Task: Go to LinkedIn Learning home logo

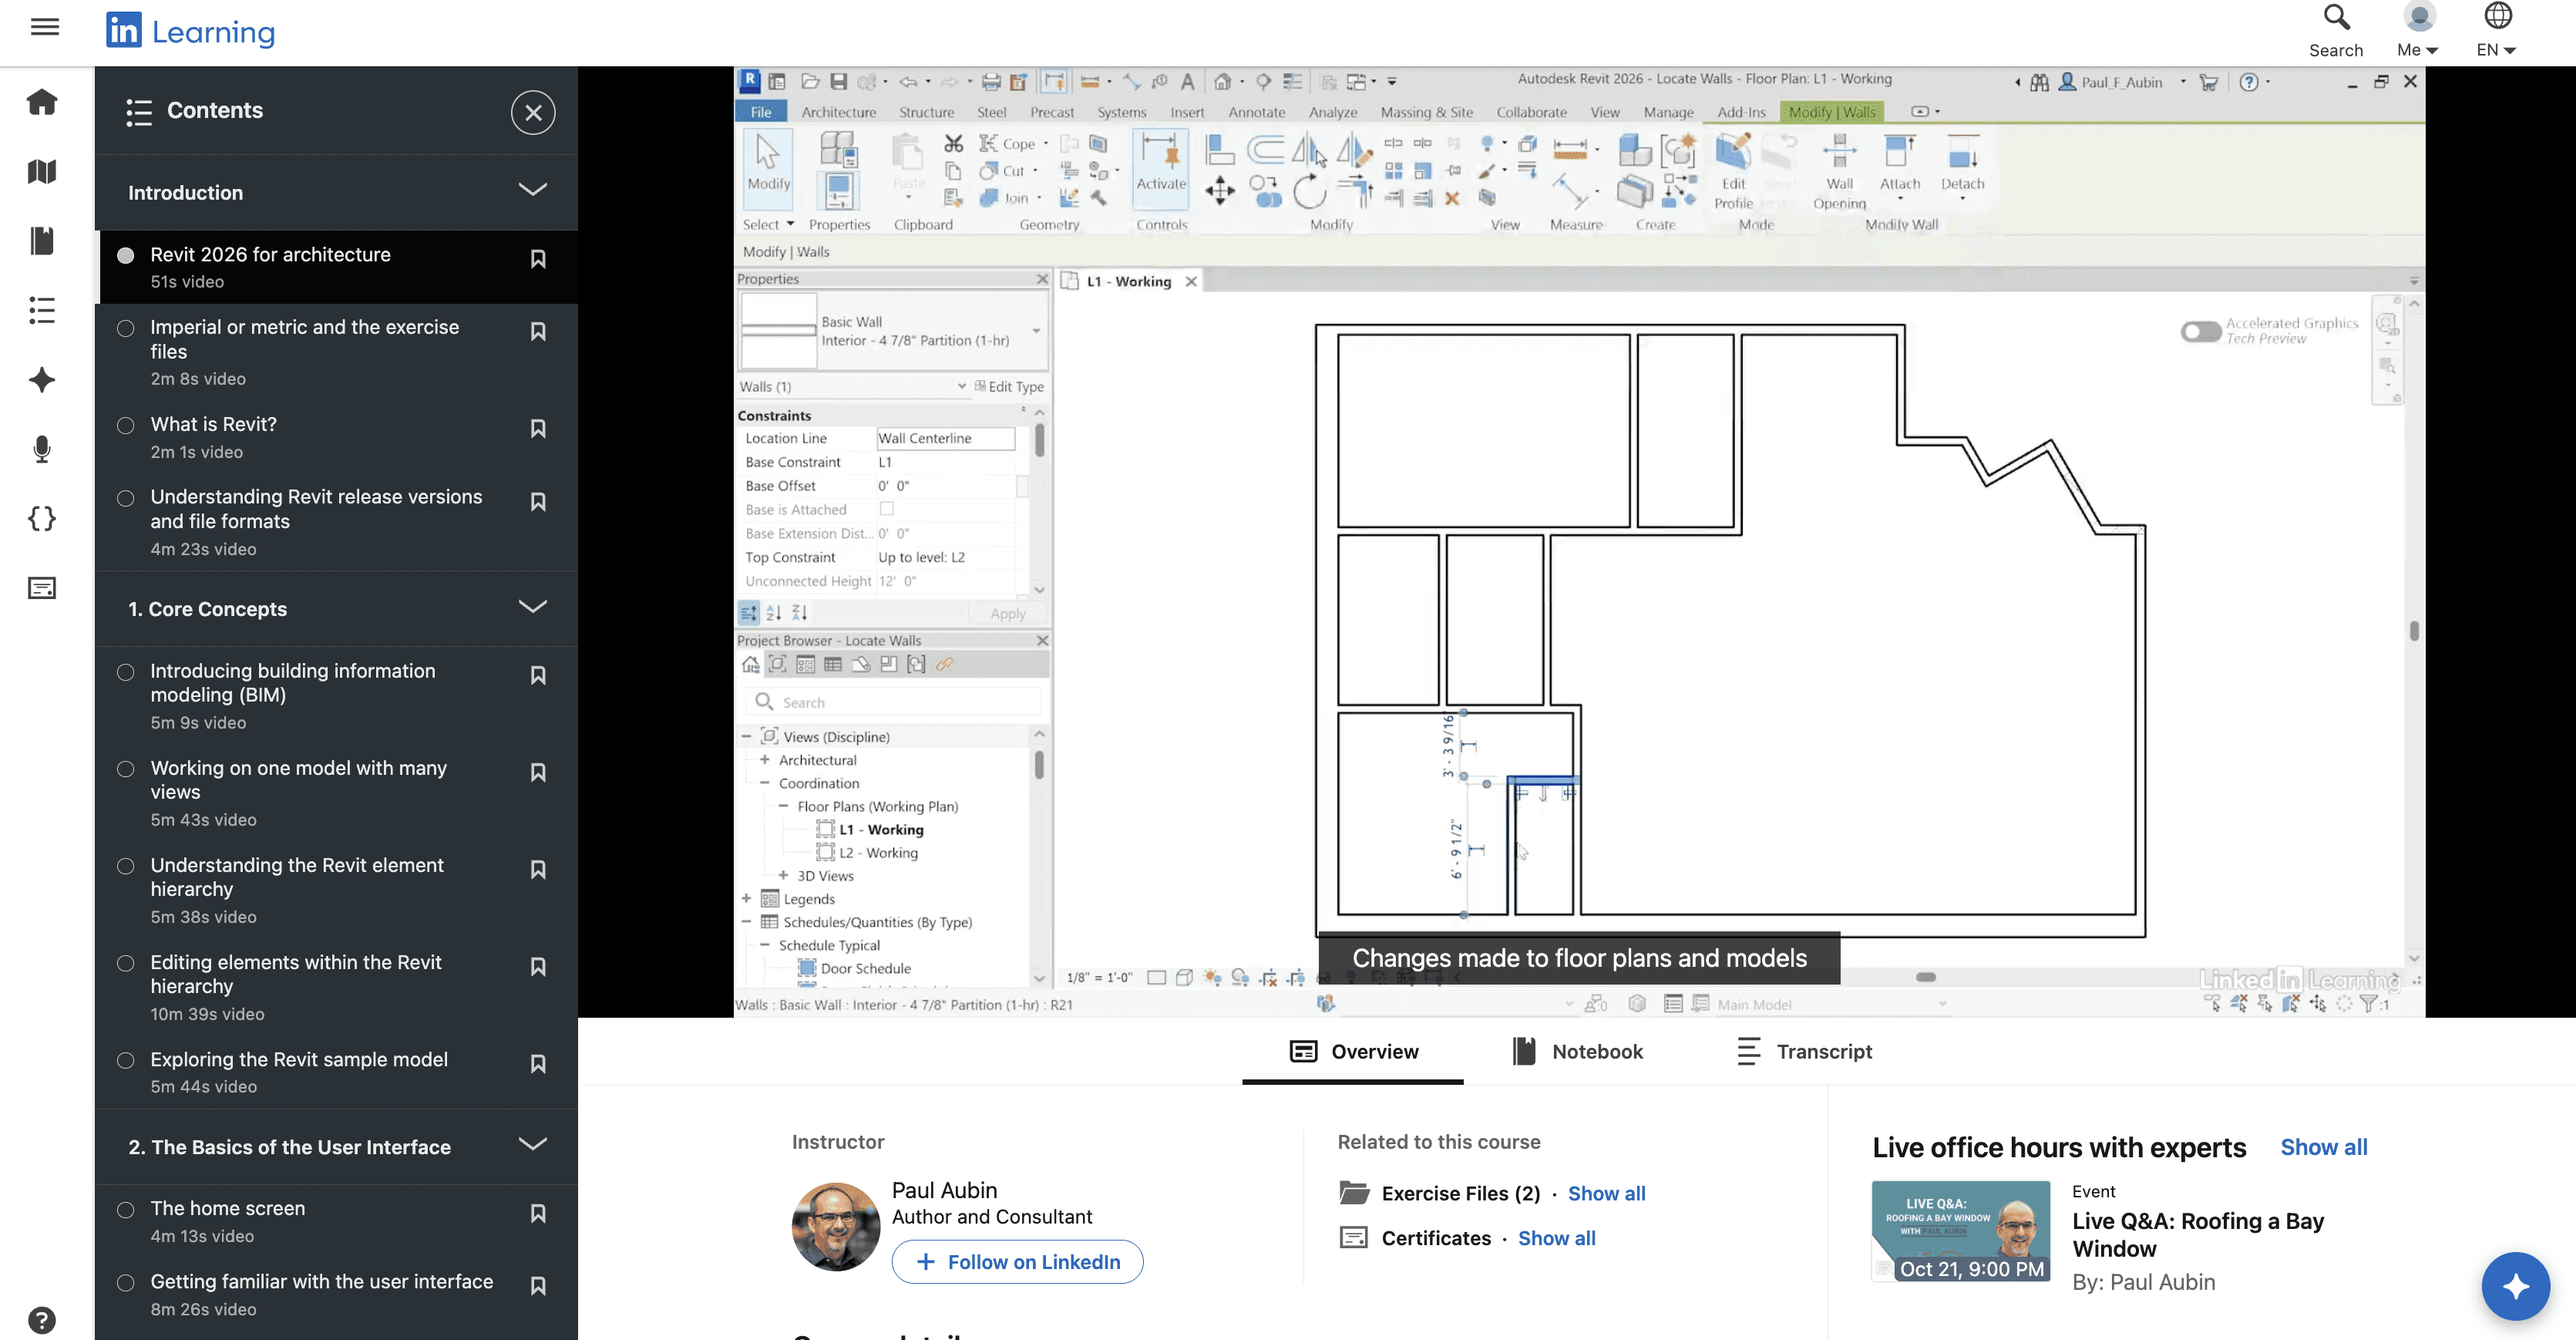Action: click(190, 31)
